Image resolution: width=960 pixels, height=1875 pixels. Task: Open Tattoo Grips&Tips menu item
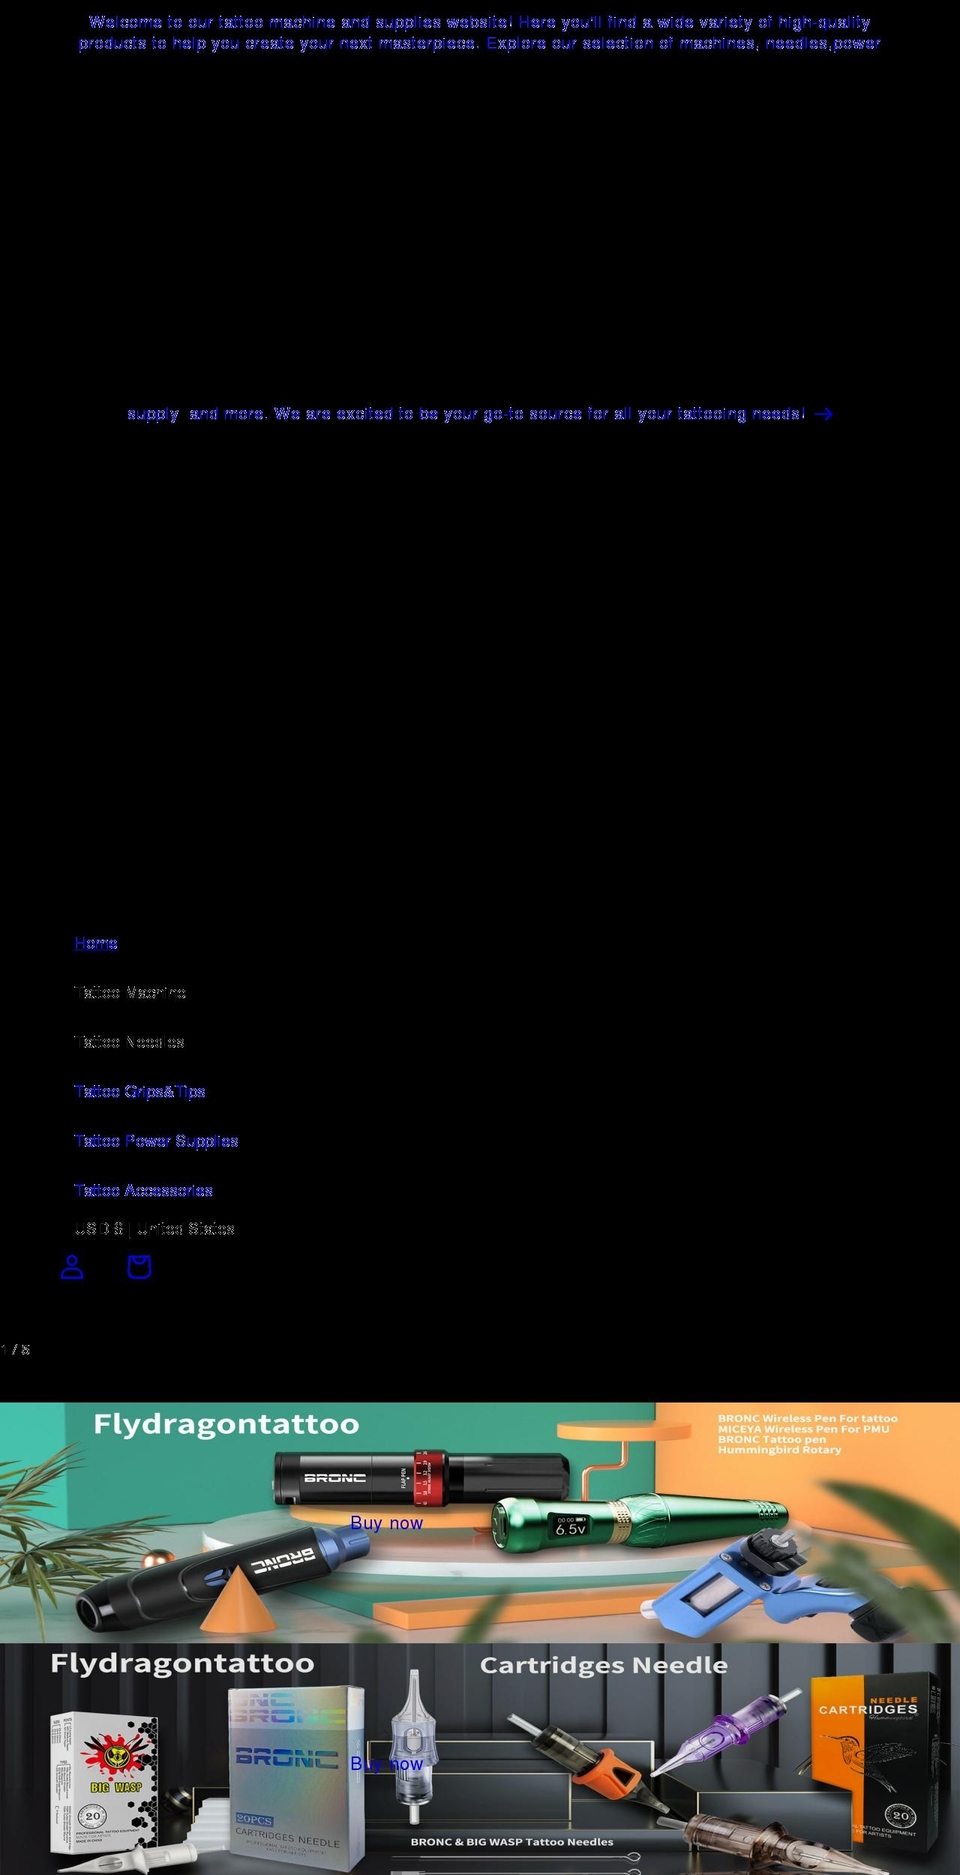[140, 1091]
